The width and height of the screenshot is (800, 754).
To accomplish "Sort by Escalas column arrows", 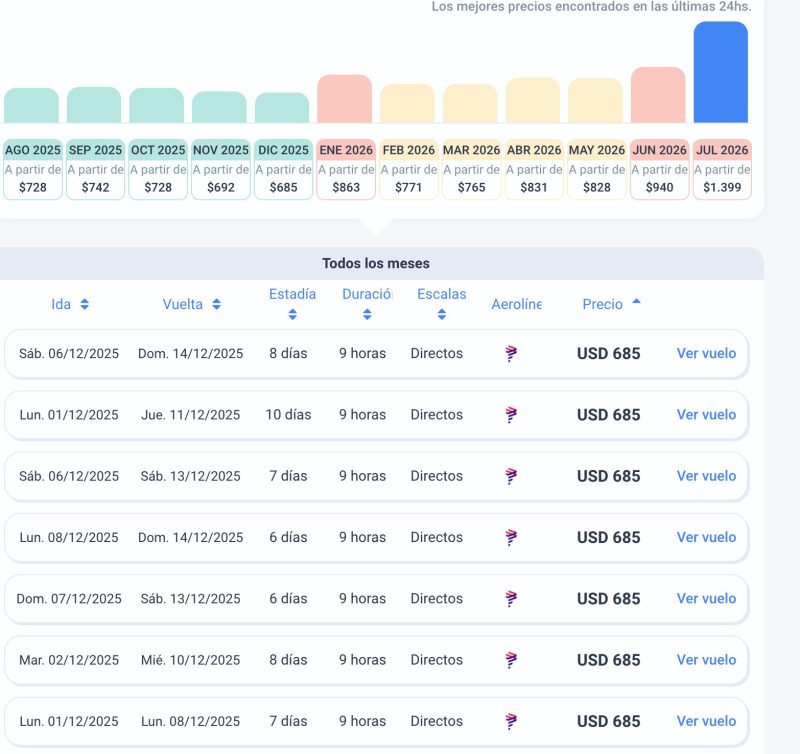I will [441, 314].
